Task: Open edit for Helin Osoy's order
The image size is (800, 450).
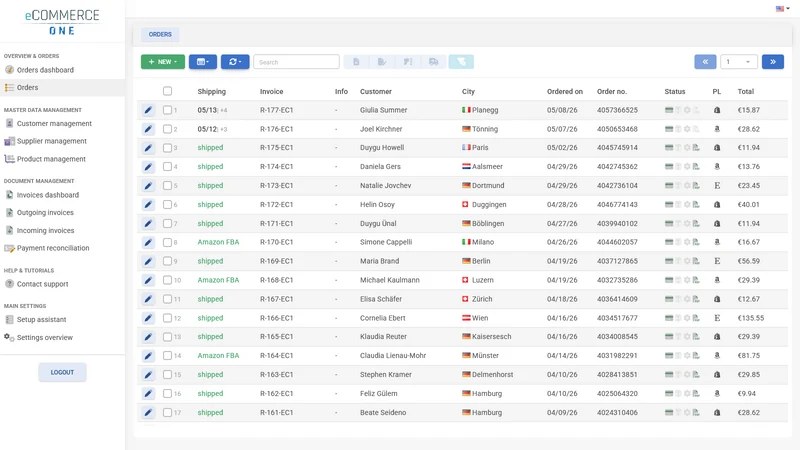Action: pyautogui.click(x=148, y=205)
